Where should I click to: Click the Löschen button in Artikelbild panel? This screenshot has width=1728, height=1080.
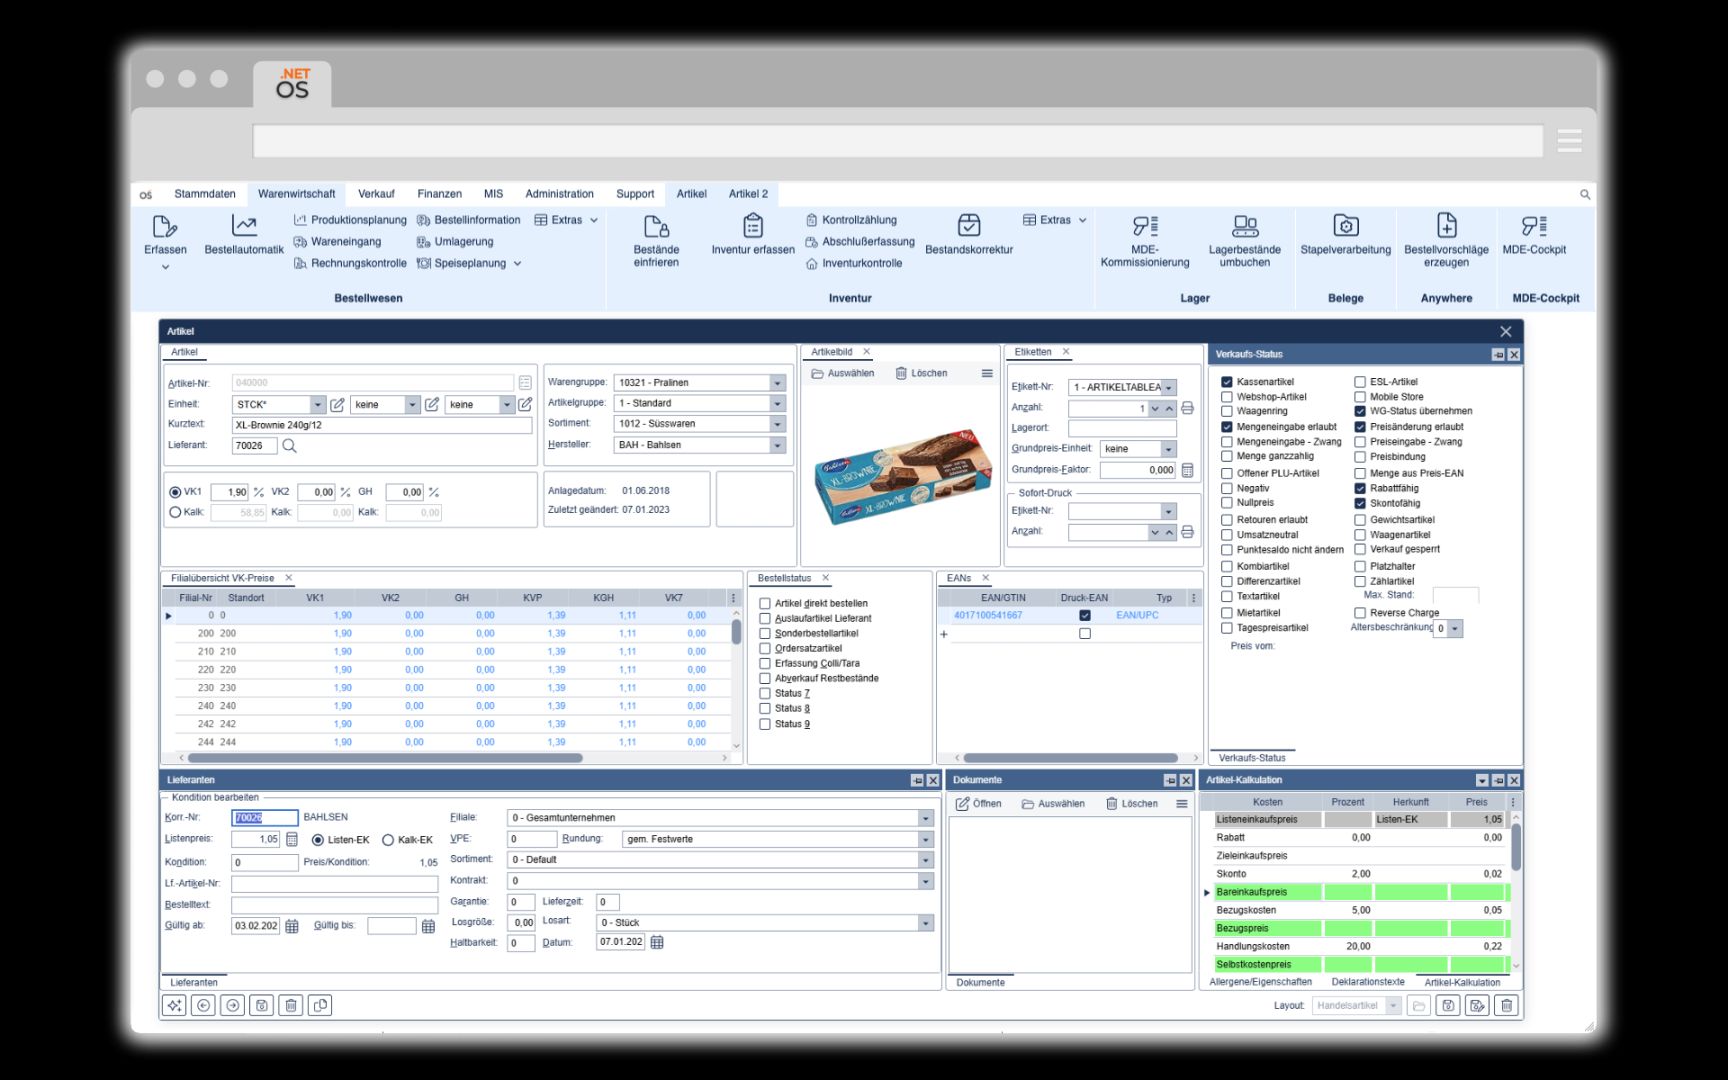[928, 373]
